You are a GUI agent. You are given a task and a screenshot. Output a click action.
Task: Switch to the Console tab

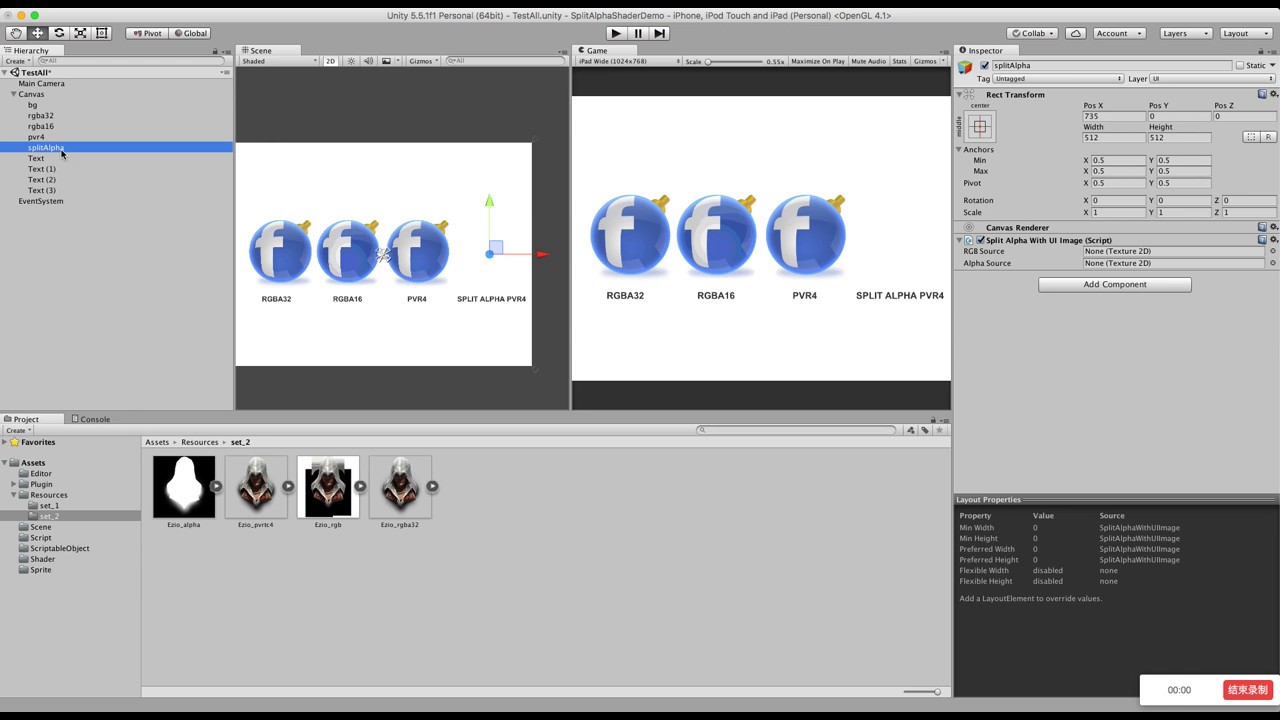pos(95,419)
